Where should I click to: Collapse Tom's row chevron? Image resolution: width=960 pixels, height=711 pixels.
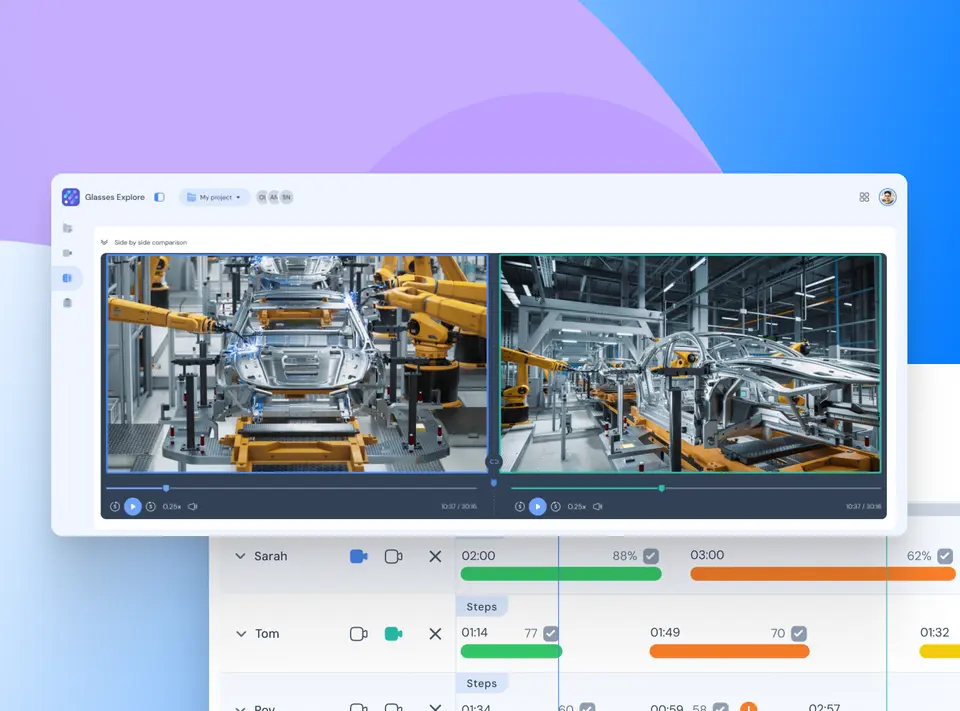pyautogui.click(x=241, y=634)
